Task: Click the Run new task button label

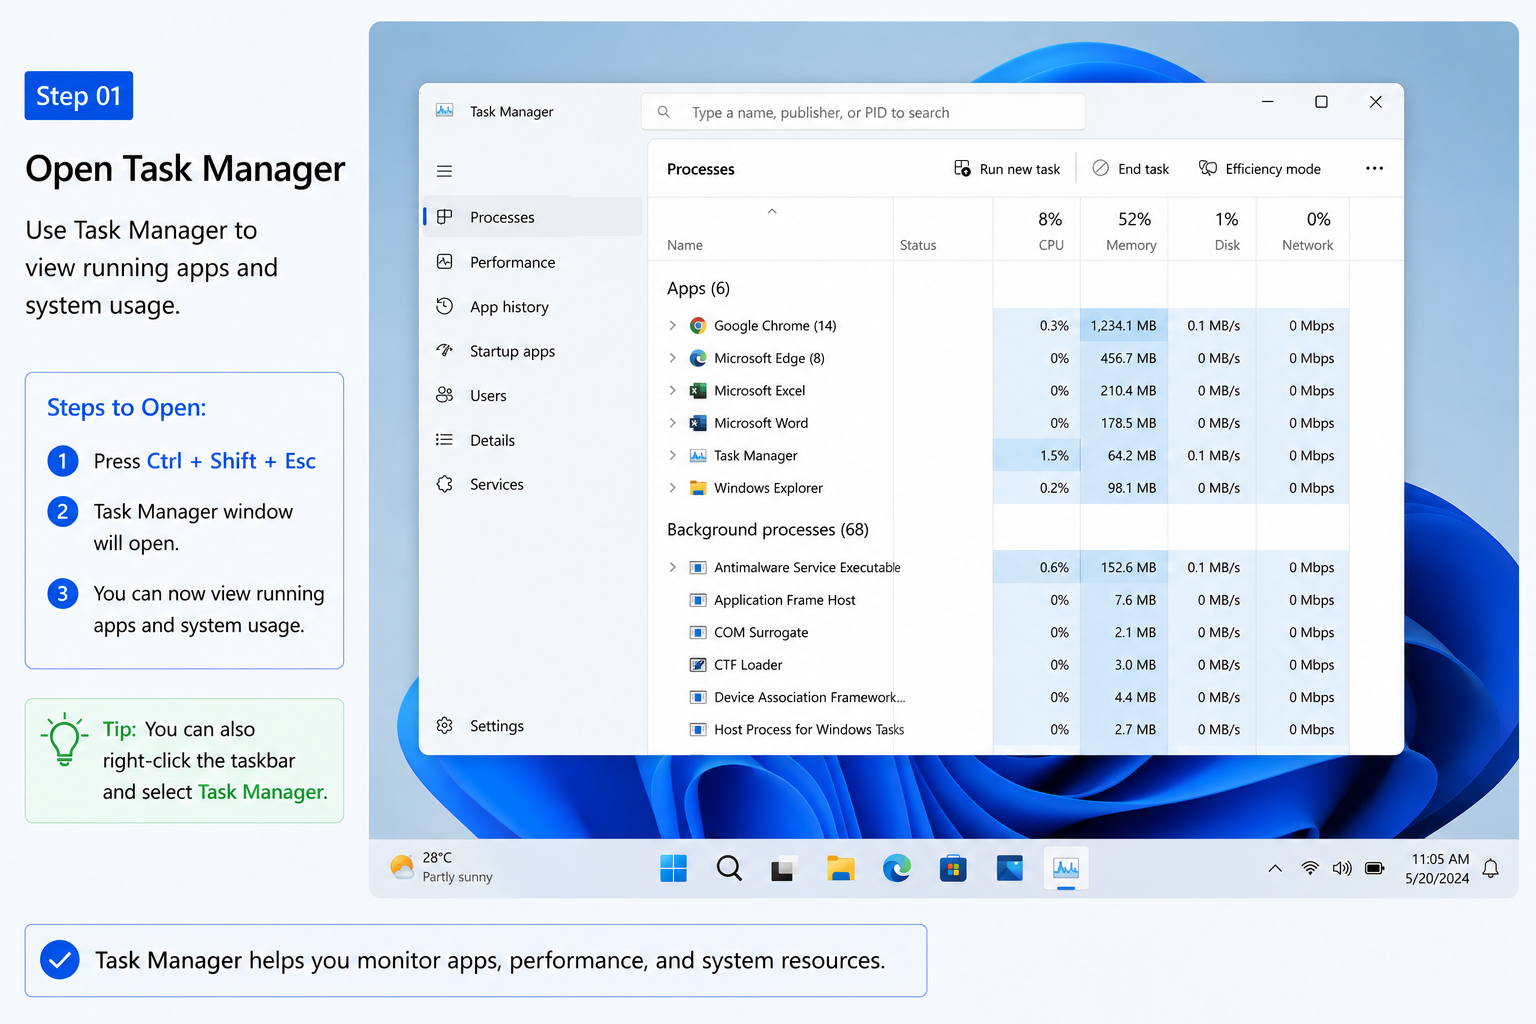Action: (1020, 169)
